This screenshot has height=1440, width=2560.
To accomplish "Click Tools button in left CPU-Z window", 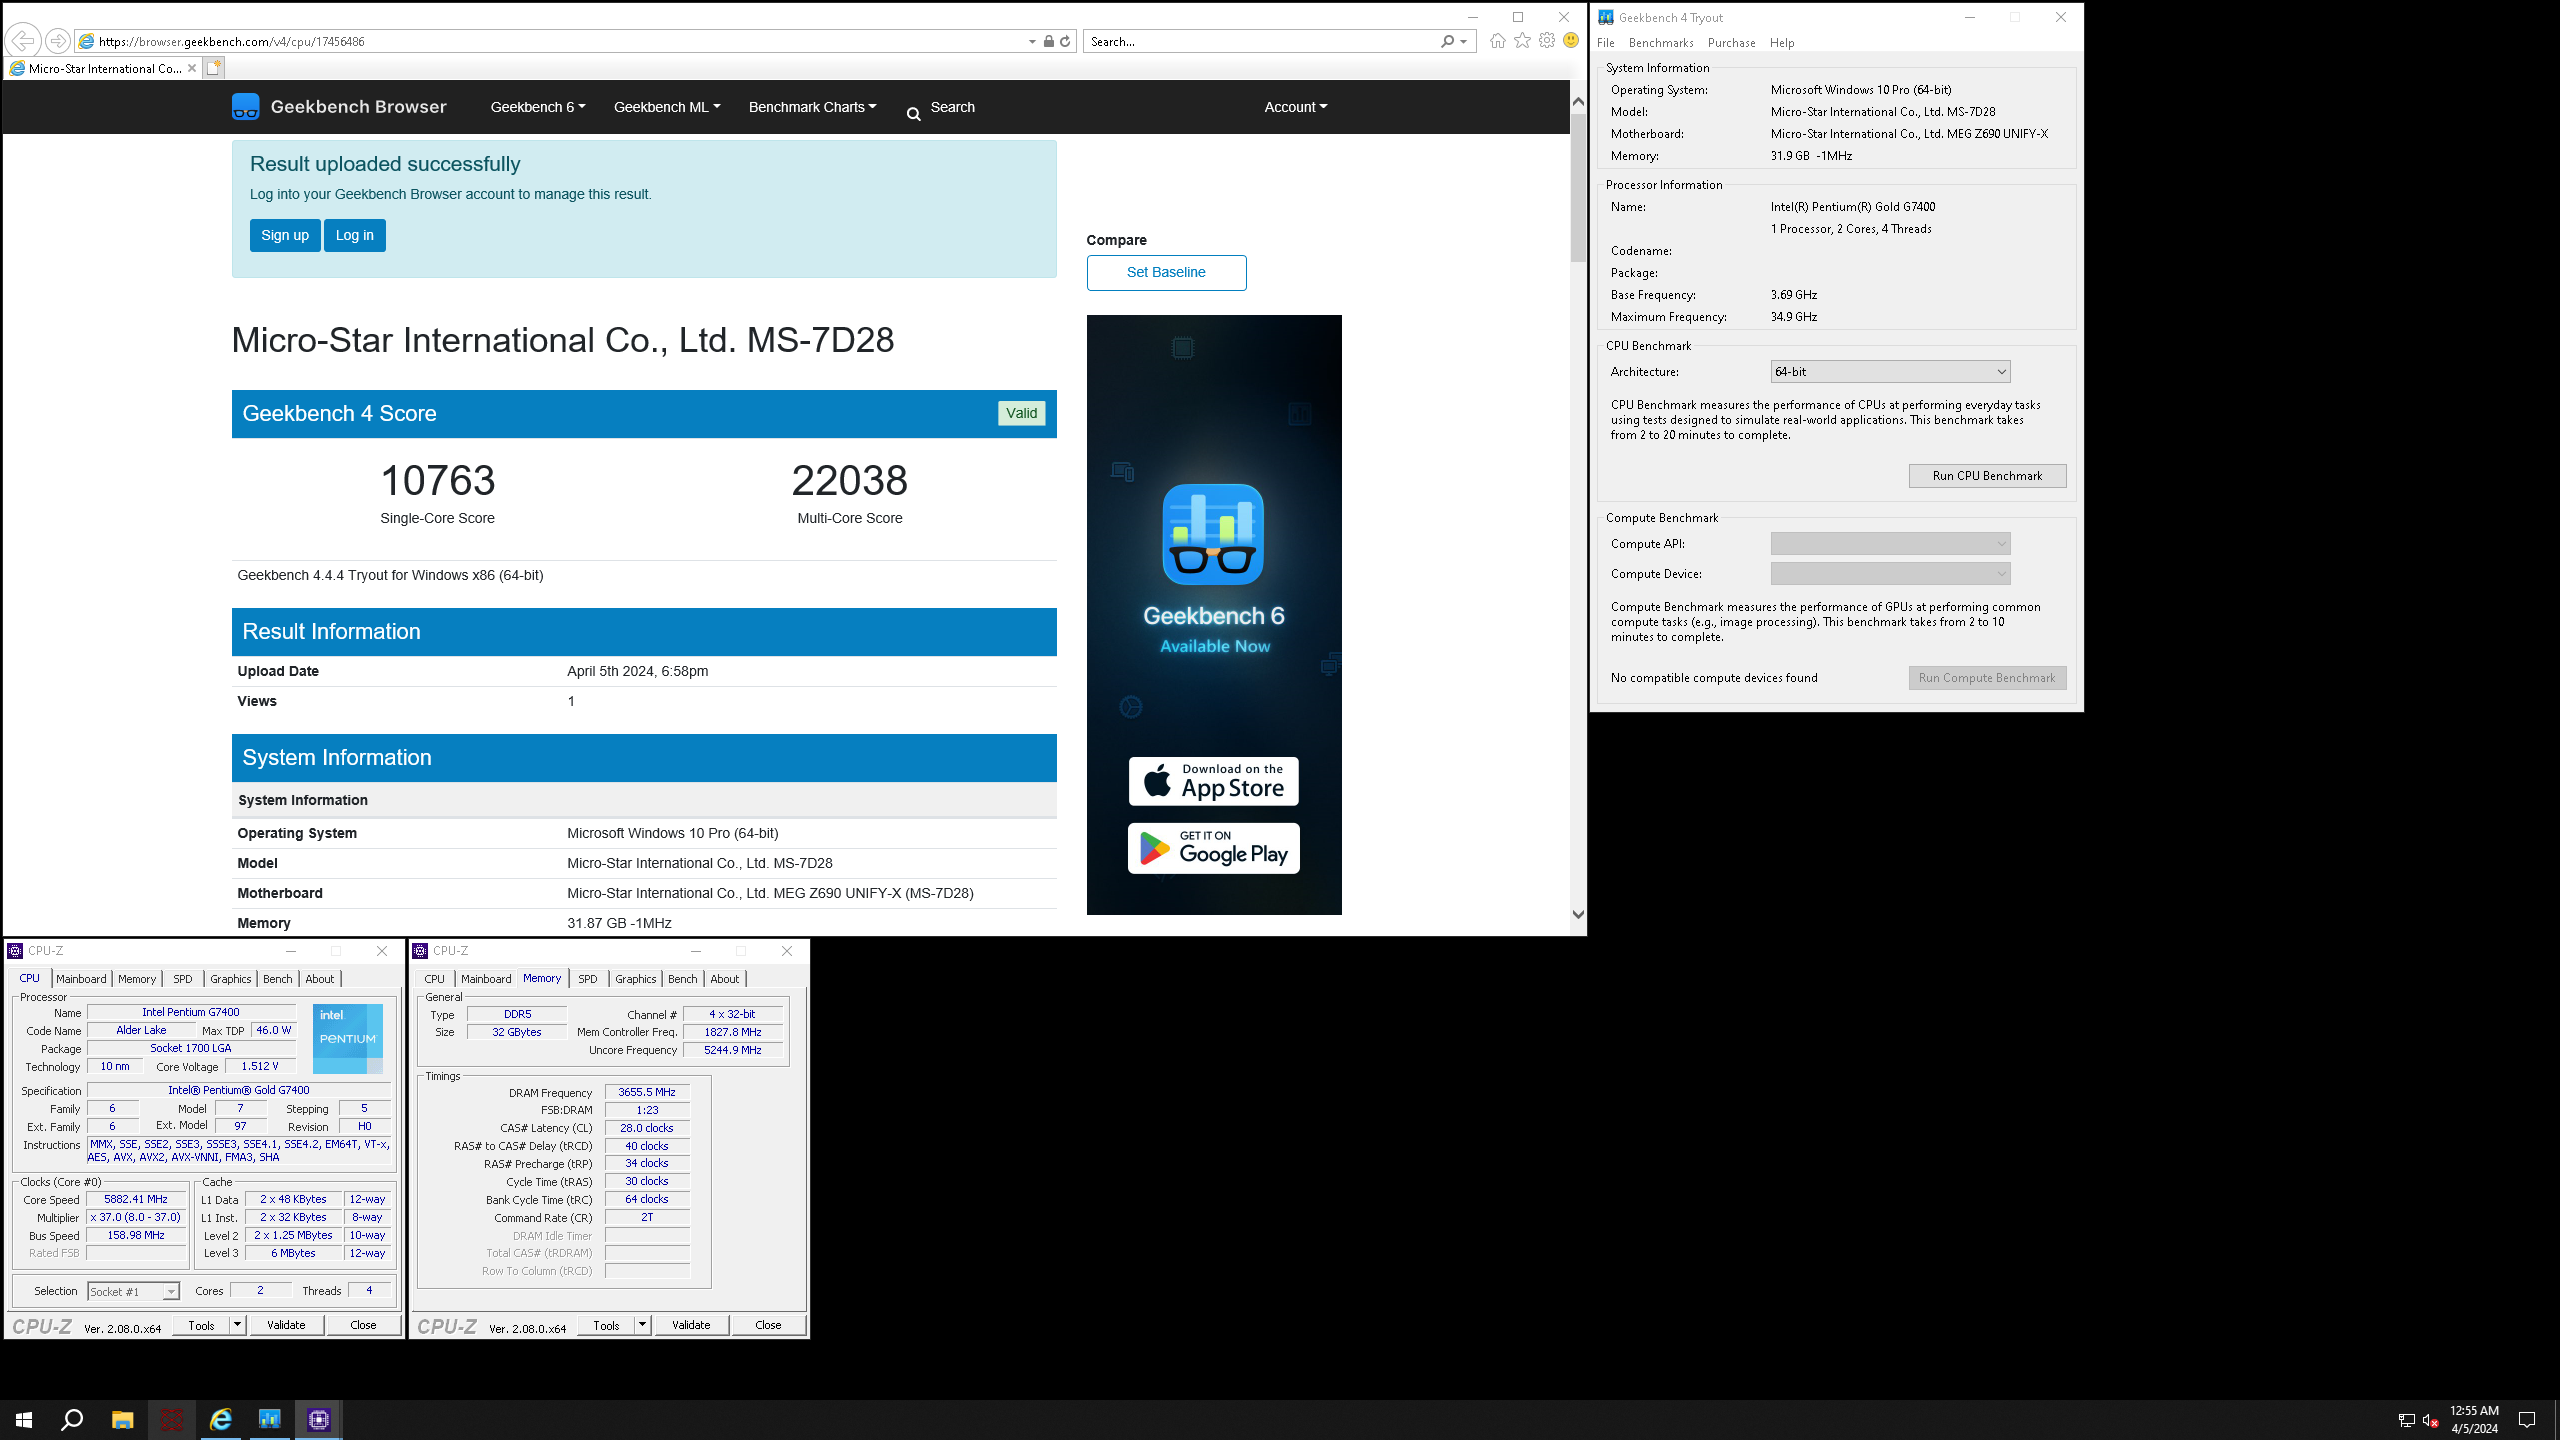I will tap(201, 1325).
